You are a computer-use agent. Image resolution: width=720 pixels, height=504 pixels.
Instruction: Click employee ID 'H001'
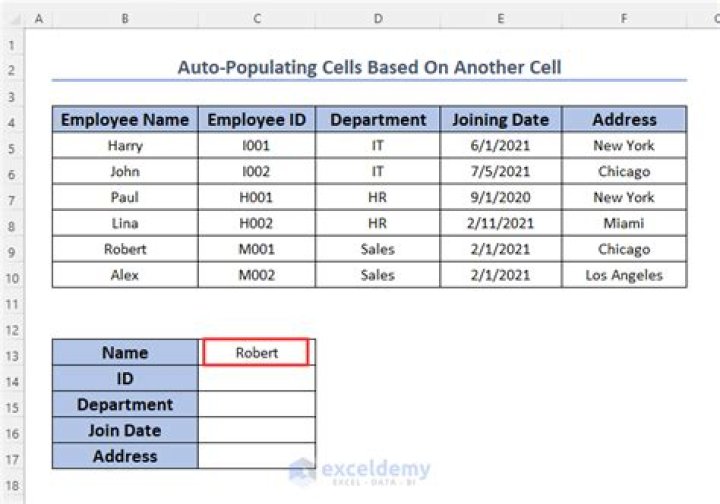[x=257, y=197]
